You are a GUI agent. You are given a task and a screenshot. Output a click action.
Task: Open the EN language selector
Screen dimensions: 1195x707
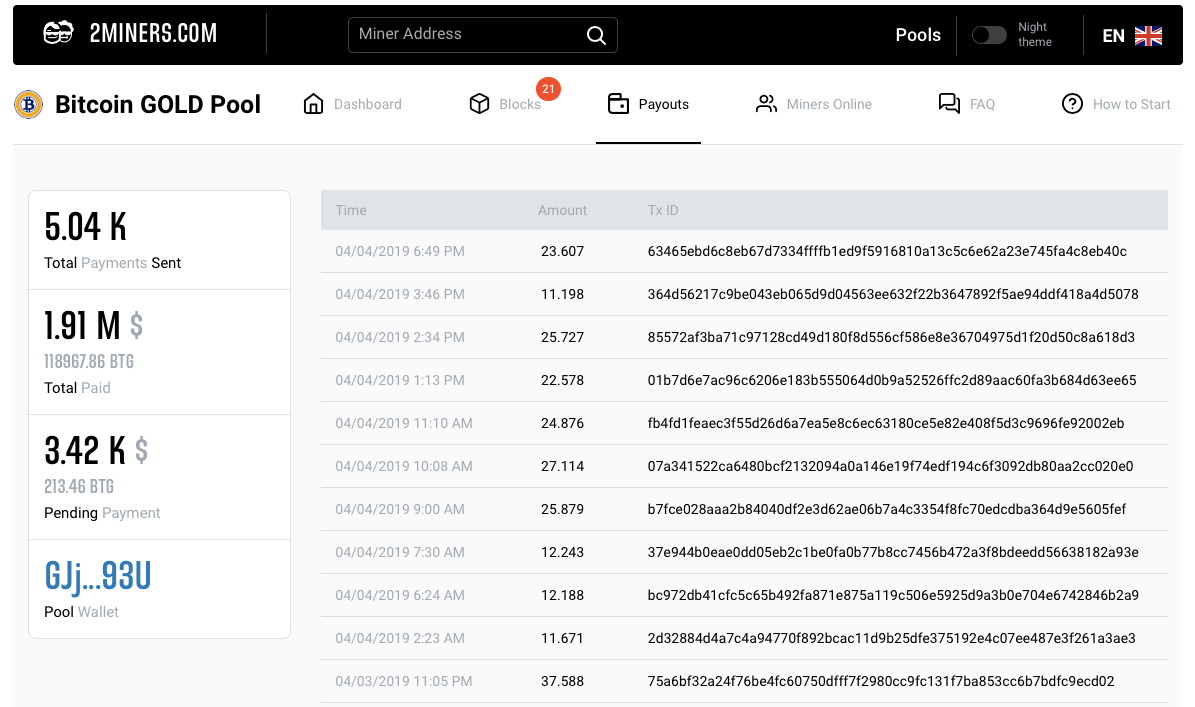1113,36
